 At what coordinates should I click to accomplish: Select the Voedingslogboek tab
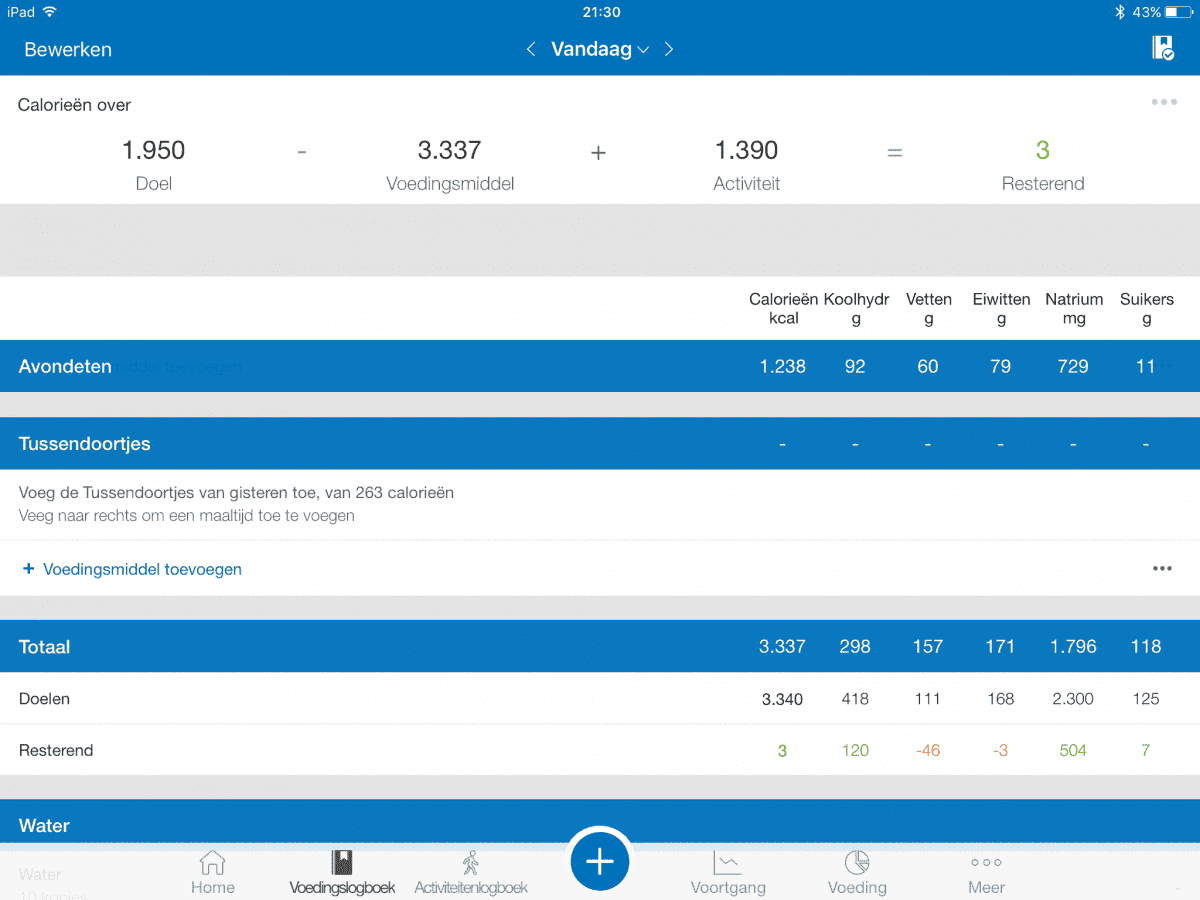pos(342,872)
